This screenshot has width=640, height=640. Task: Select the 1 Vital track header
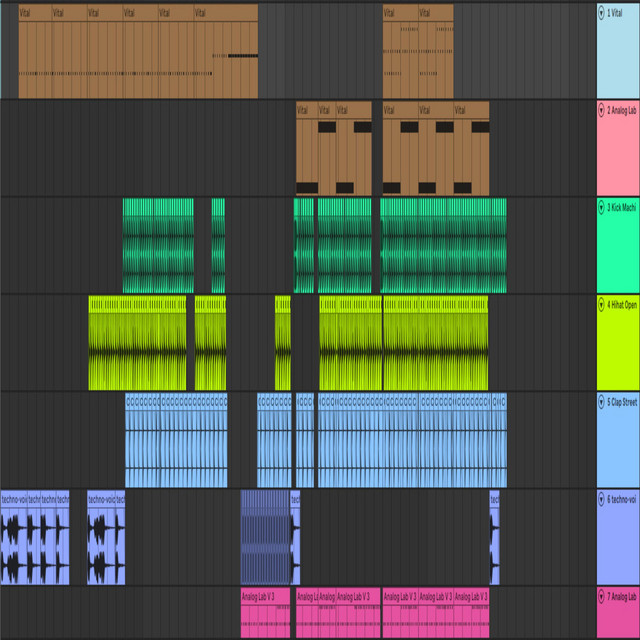[x=618, y=51]
